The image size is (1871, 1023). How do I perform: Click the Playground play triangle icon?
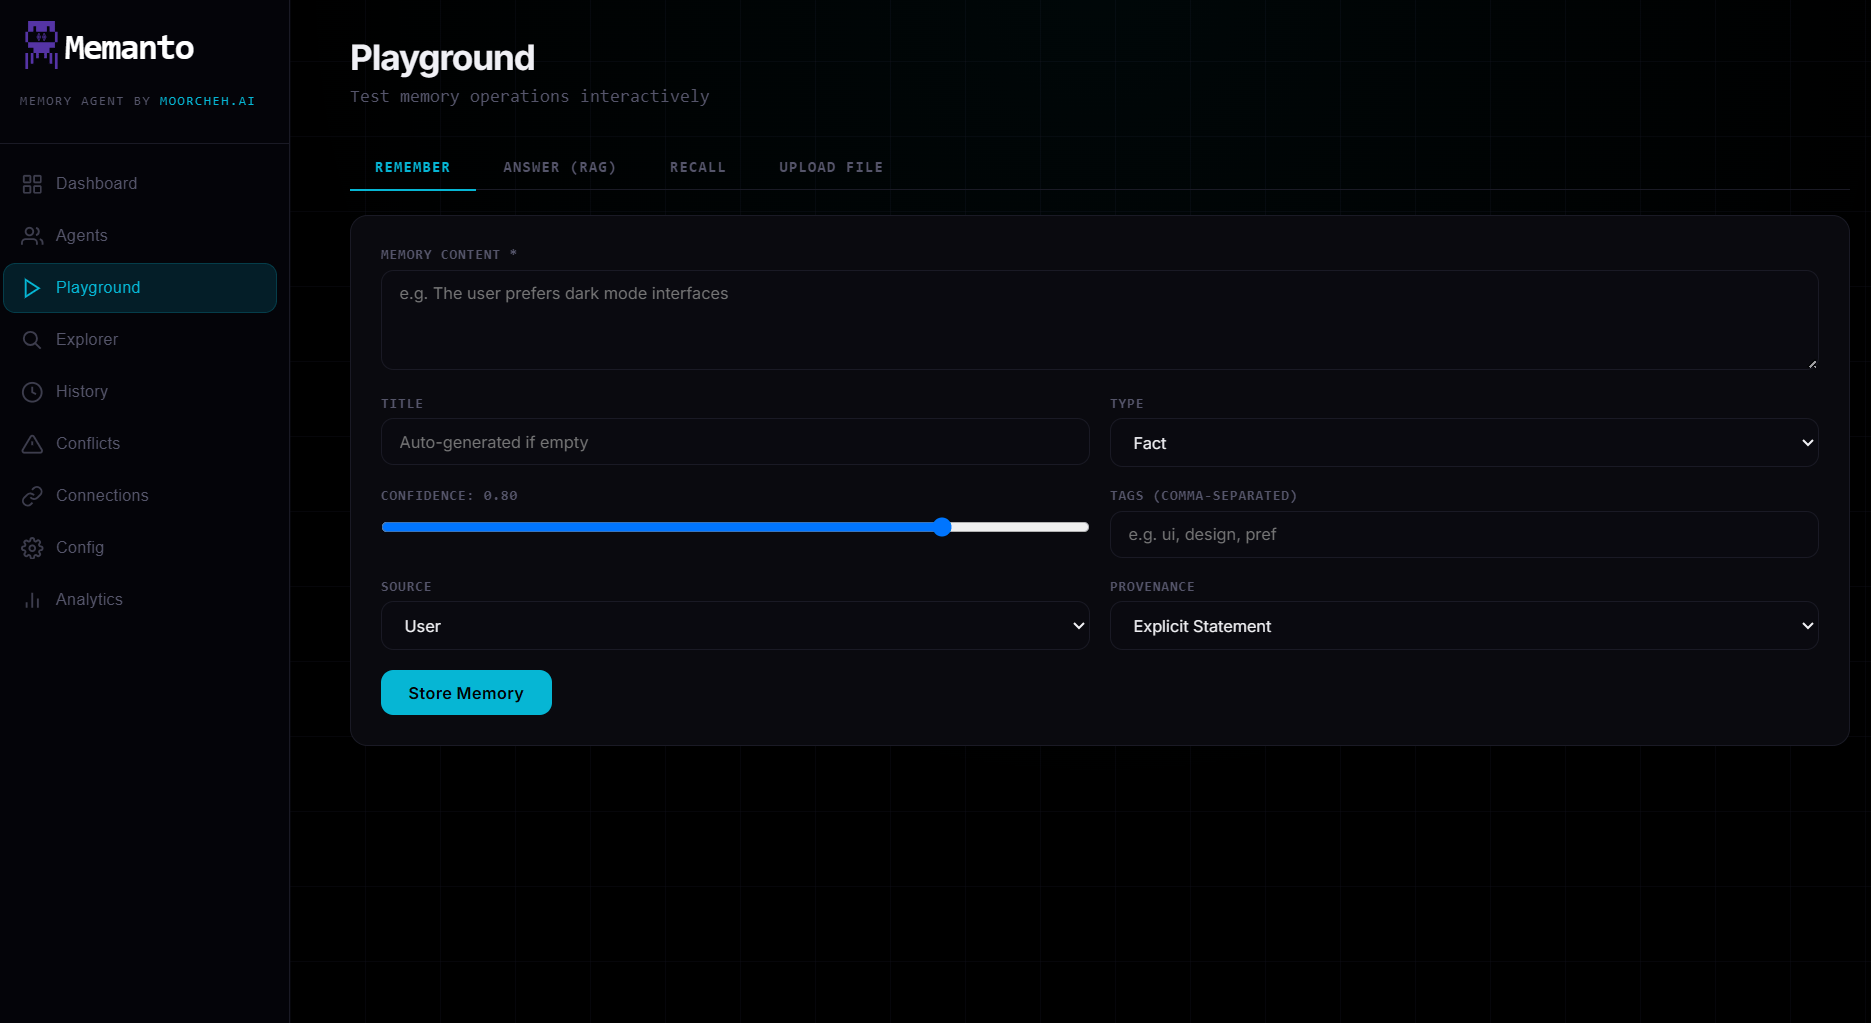(32, 288)
